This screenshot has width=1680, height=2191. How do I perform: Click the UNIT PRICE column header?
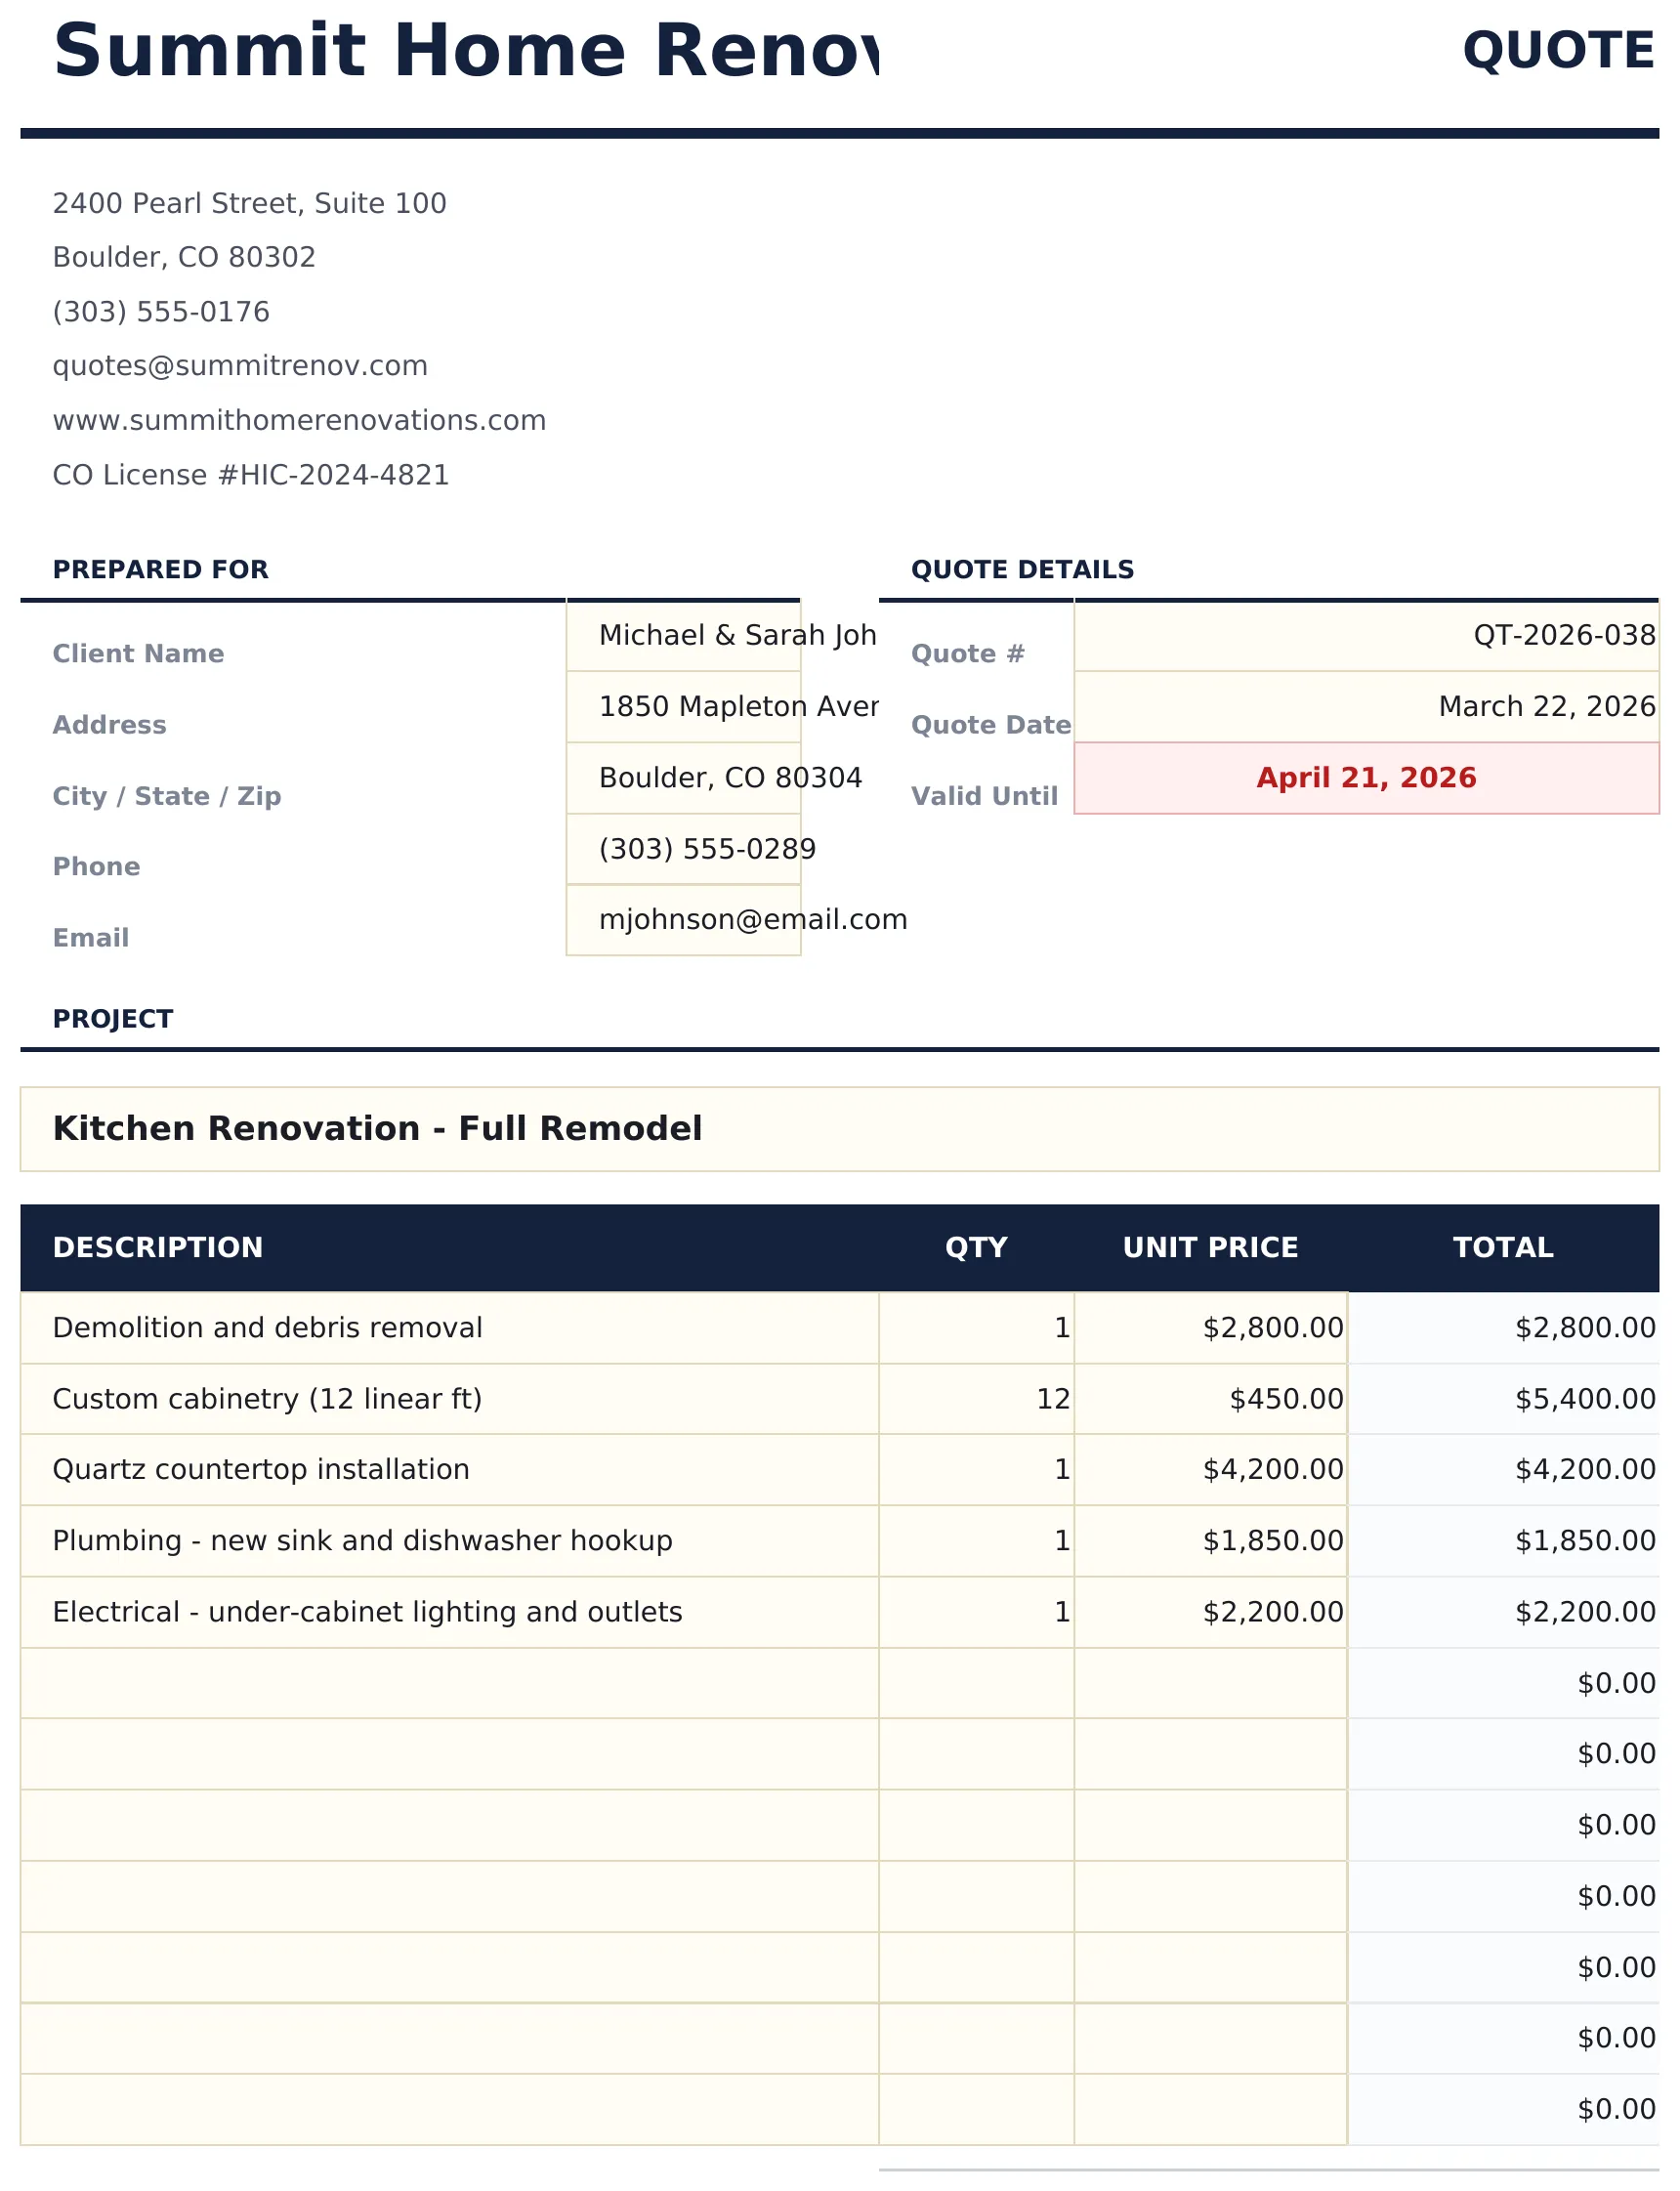click(x=1210, y=1248)
